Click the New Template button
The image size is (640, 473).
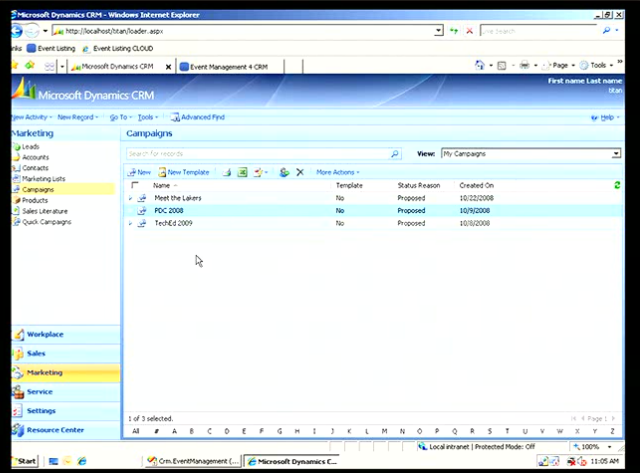183,172
